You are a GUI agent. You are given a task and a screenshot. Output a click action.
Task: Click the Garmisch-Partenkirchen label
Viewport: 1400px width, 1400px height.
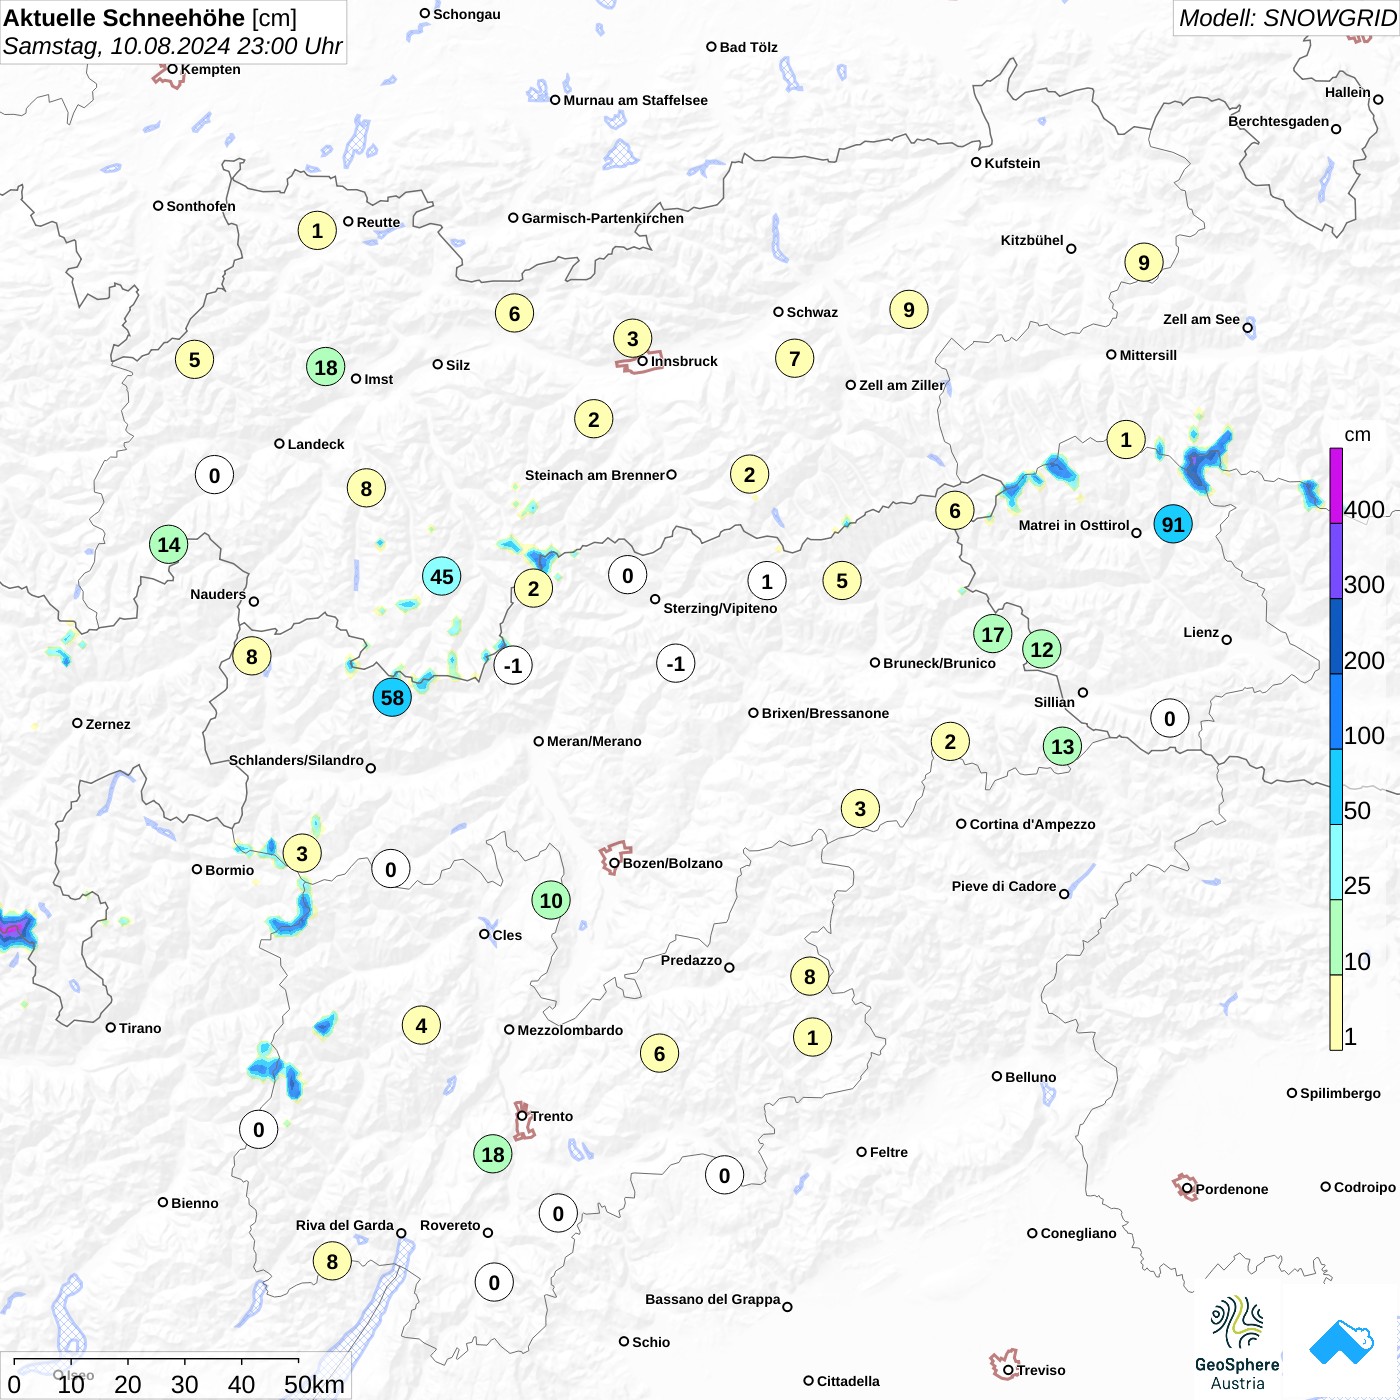pos(603,218)
